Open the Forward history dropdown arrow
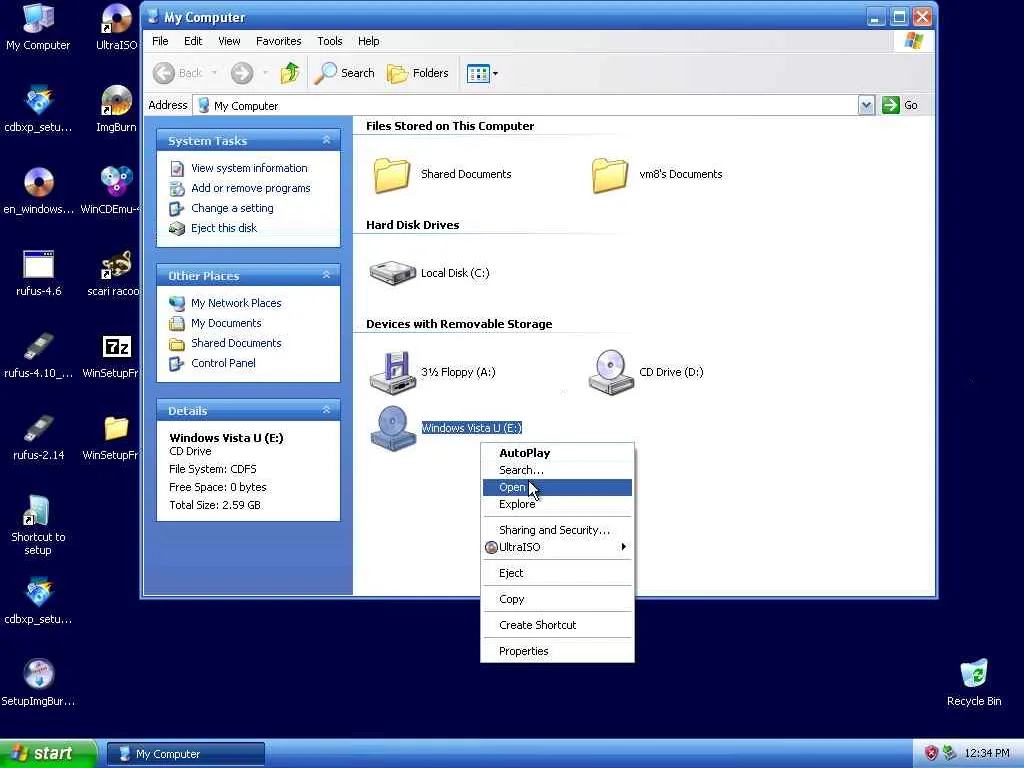Screen dimensions: 1024x768 coord(265,73)
